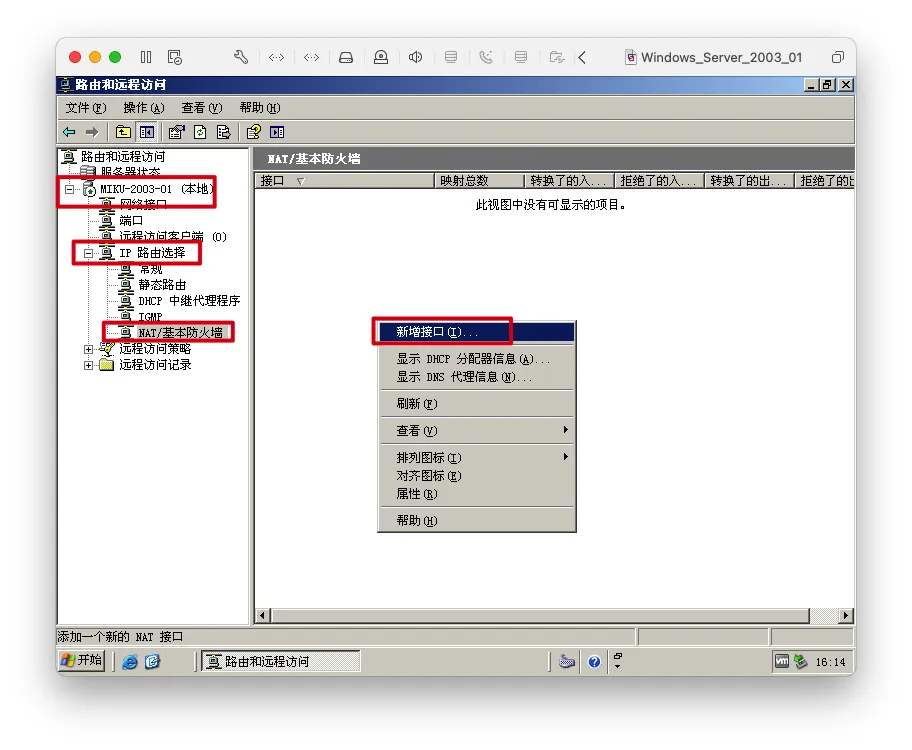Select the 路由和远程访问 root tree node
The image size is (912, 750).
click(x=123, y=157)
